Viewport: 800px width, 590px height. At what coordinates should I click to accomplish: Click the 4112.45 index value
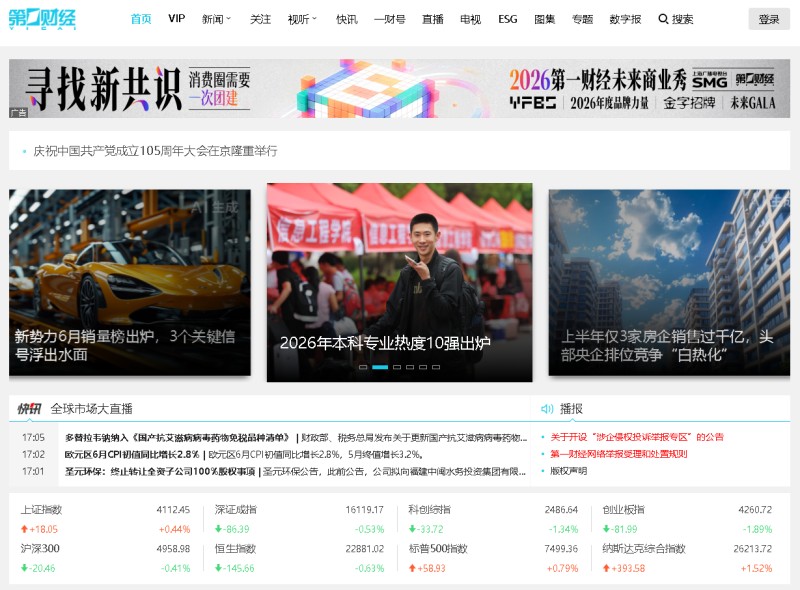(x=173, y=509)
